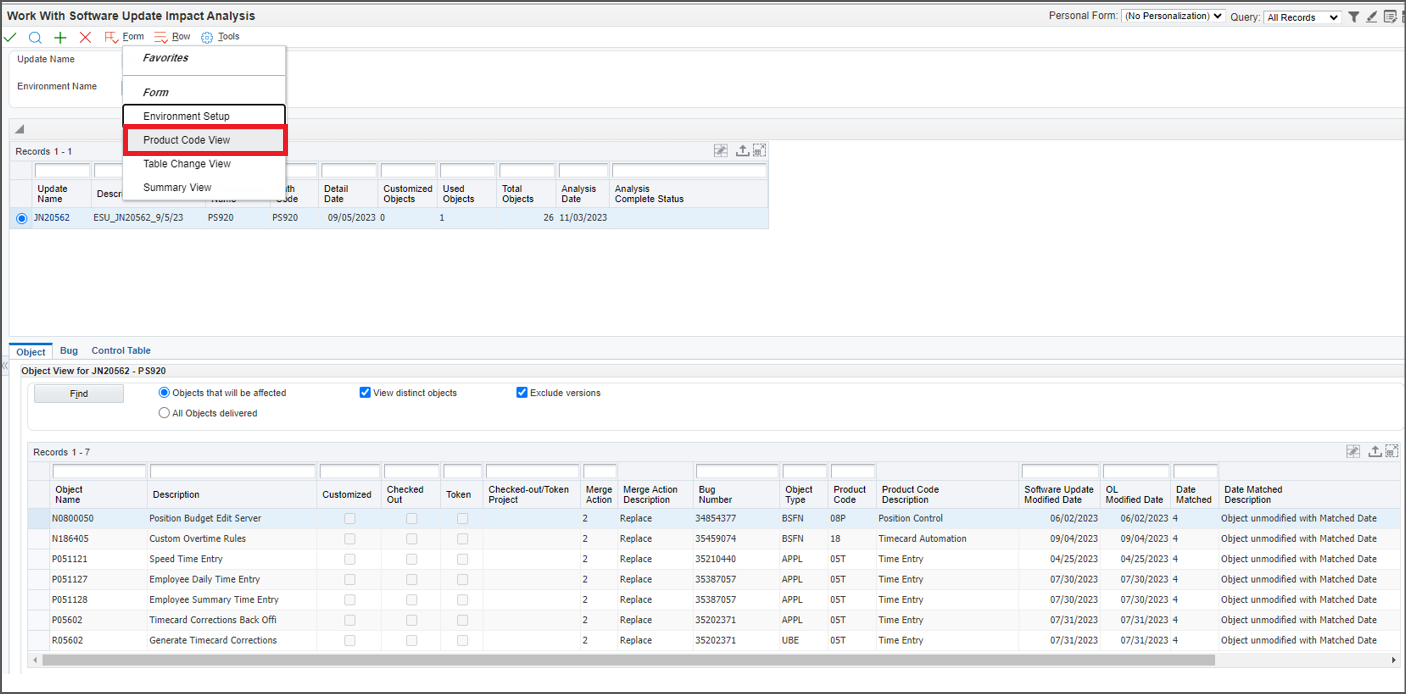Open the Form menu
The image size is (1406, 694).
pyautogui.click(x=133, y=37)
